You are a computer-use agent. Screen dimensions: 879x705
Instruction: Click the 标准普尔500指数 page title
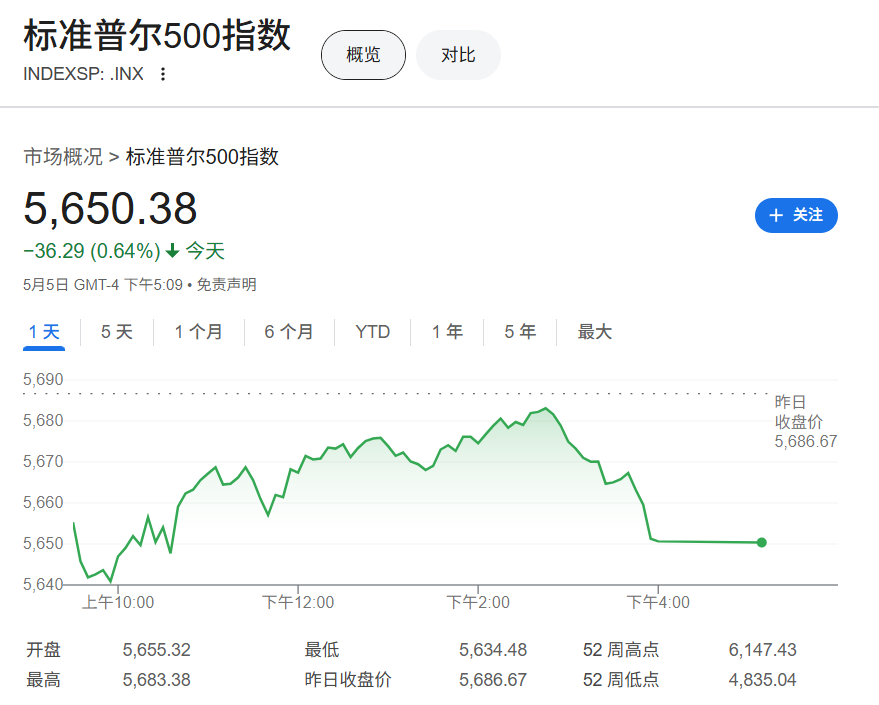coord(157,36)
